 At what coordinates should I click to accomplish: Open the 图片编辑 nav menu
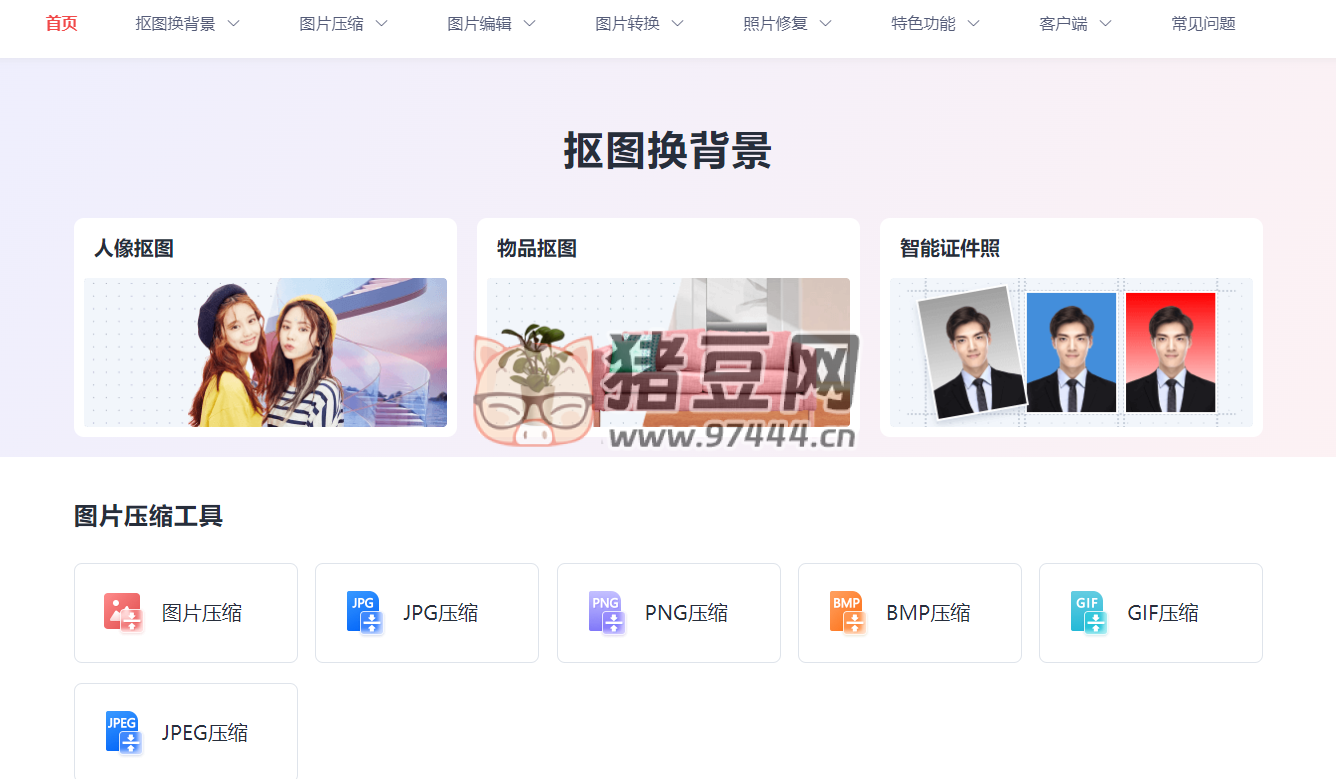[x=479, y=23]
